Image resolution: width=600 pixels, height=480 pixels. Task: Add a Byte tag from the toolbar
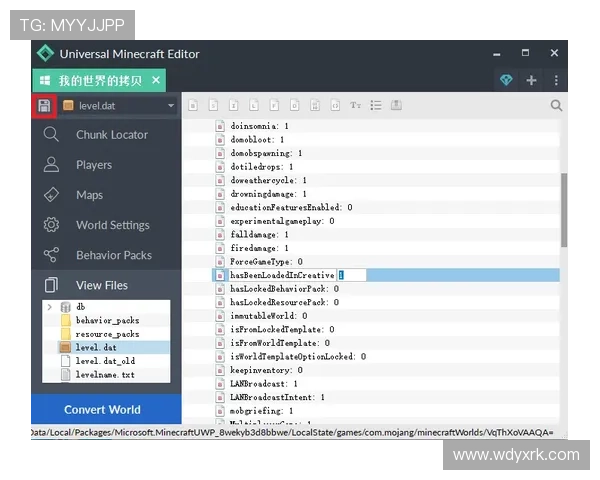(193, 105)
